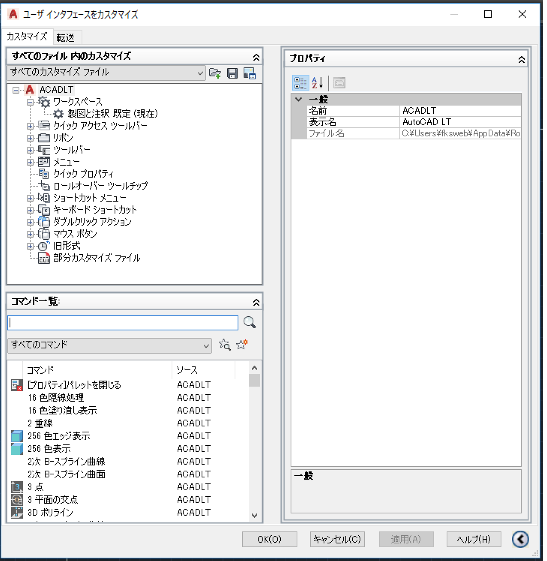Screen dimensions: 547x561
Task: Click the display image manager icon
Action: point(250,73)
